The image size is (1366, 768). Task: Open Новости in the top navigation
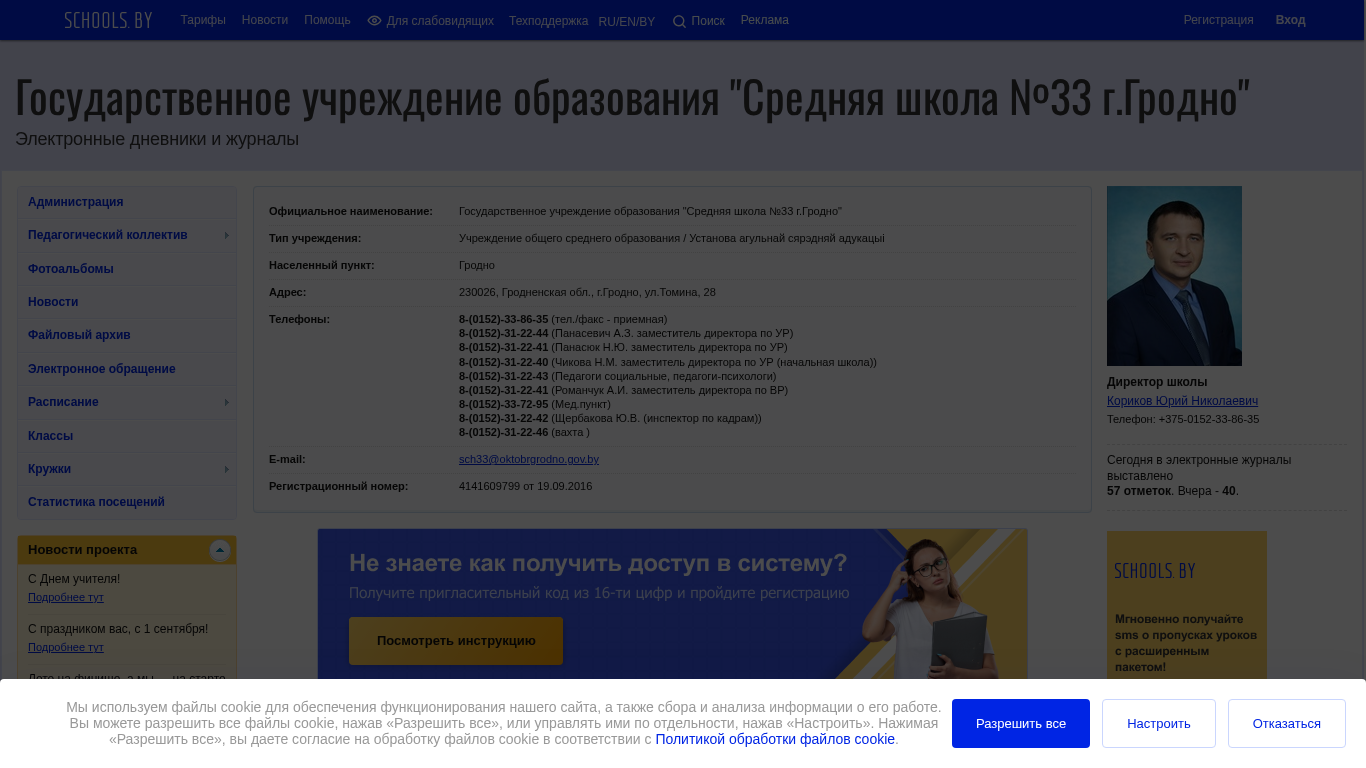pyautogui.click(x=265, y=20)
